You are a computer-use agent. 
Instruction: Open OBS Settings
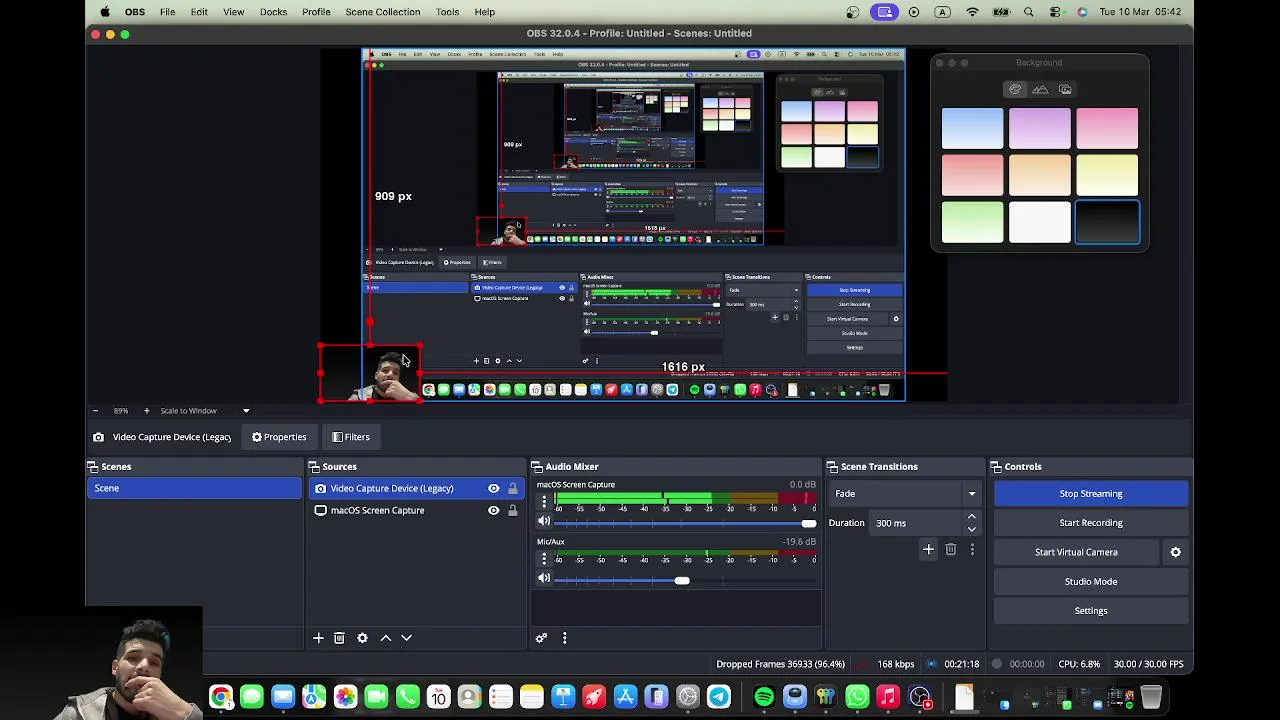[x=1091, y=610]
